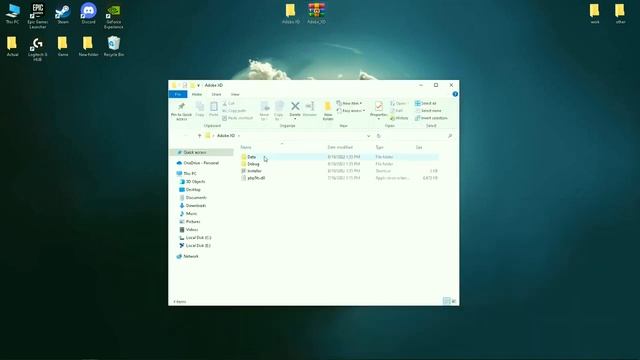Select the Discord desktop shortcut
Screen dimensions: 640x360
click(88, 14)
